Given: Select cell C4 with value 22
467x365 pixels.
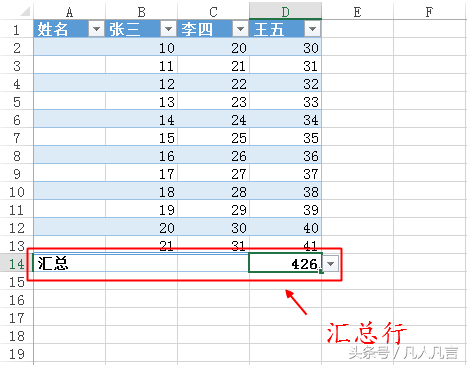Looking at the screenshot, I should (213, 84).
